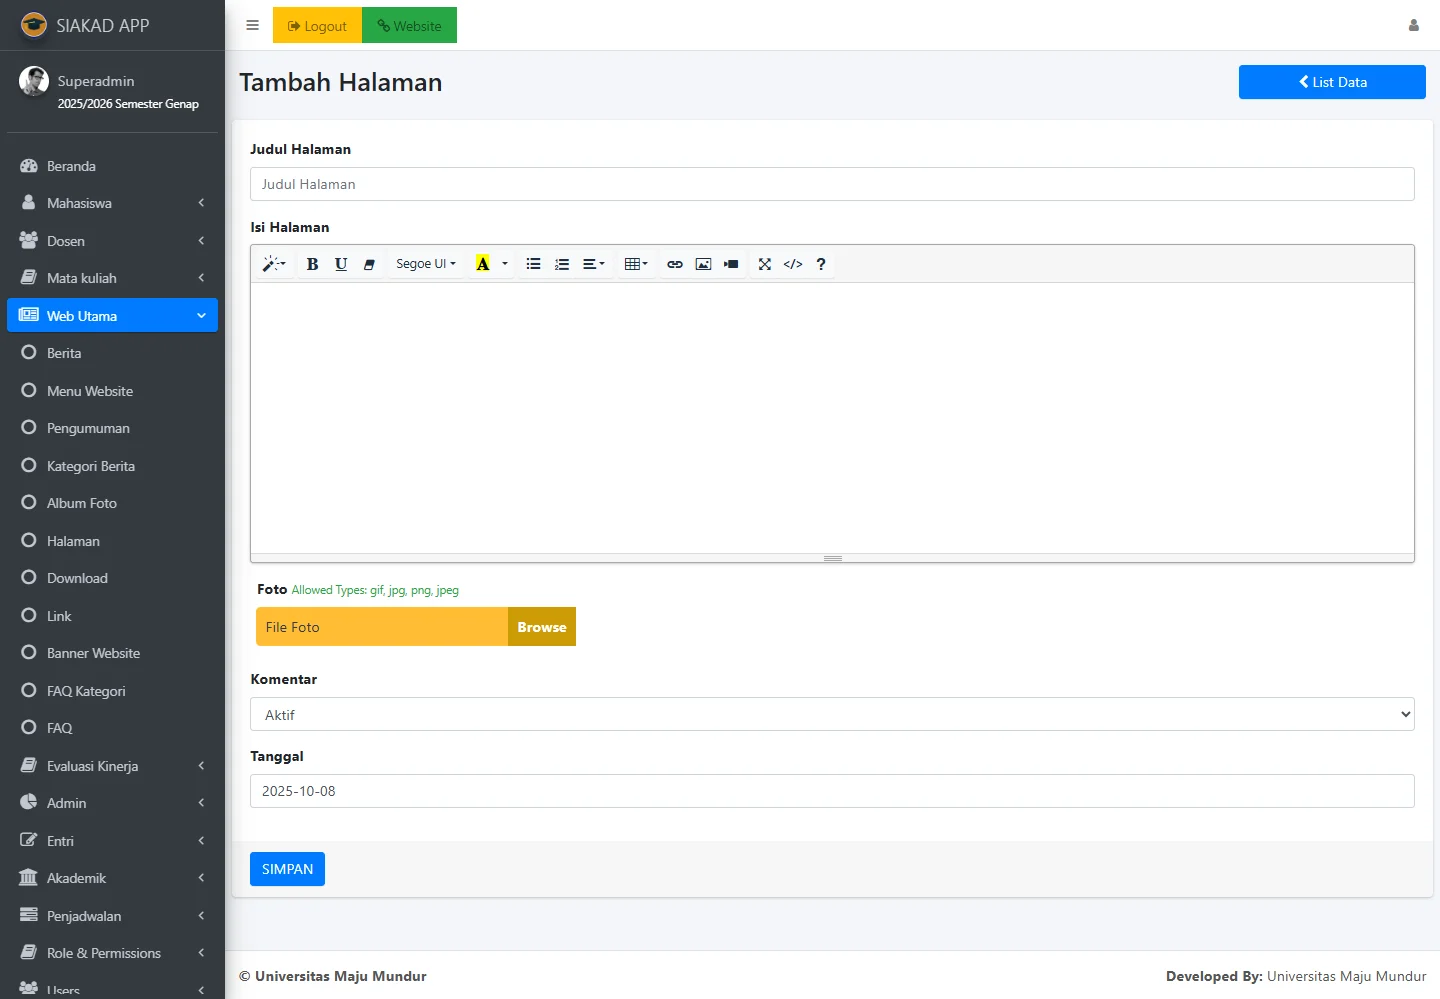Toggle code view in the editor

point(793,264)
